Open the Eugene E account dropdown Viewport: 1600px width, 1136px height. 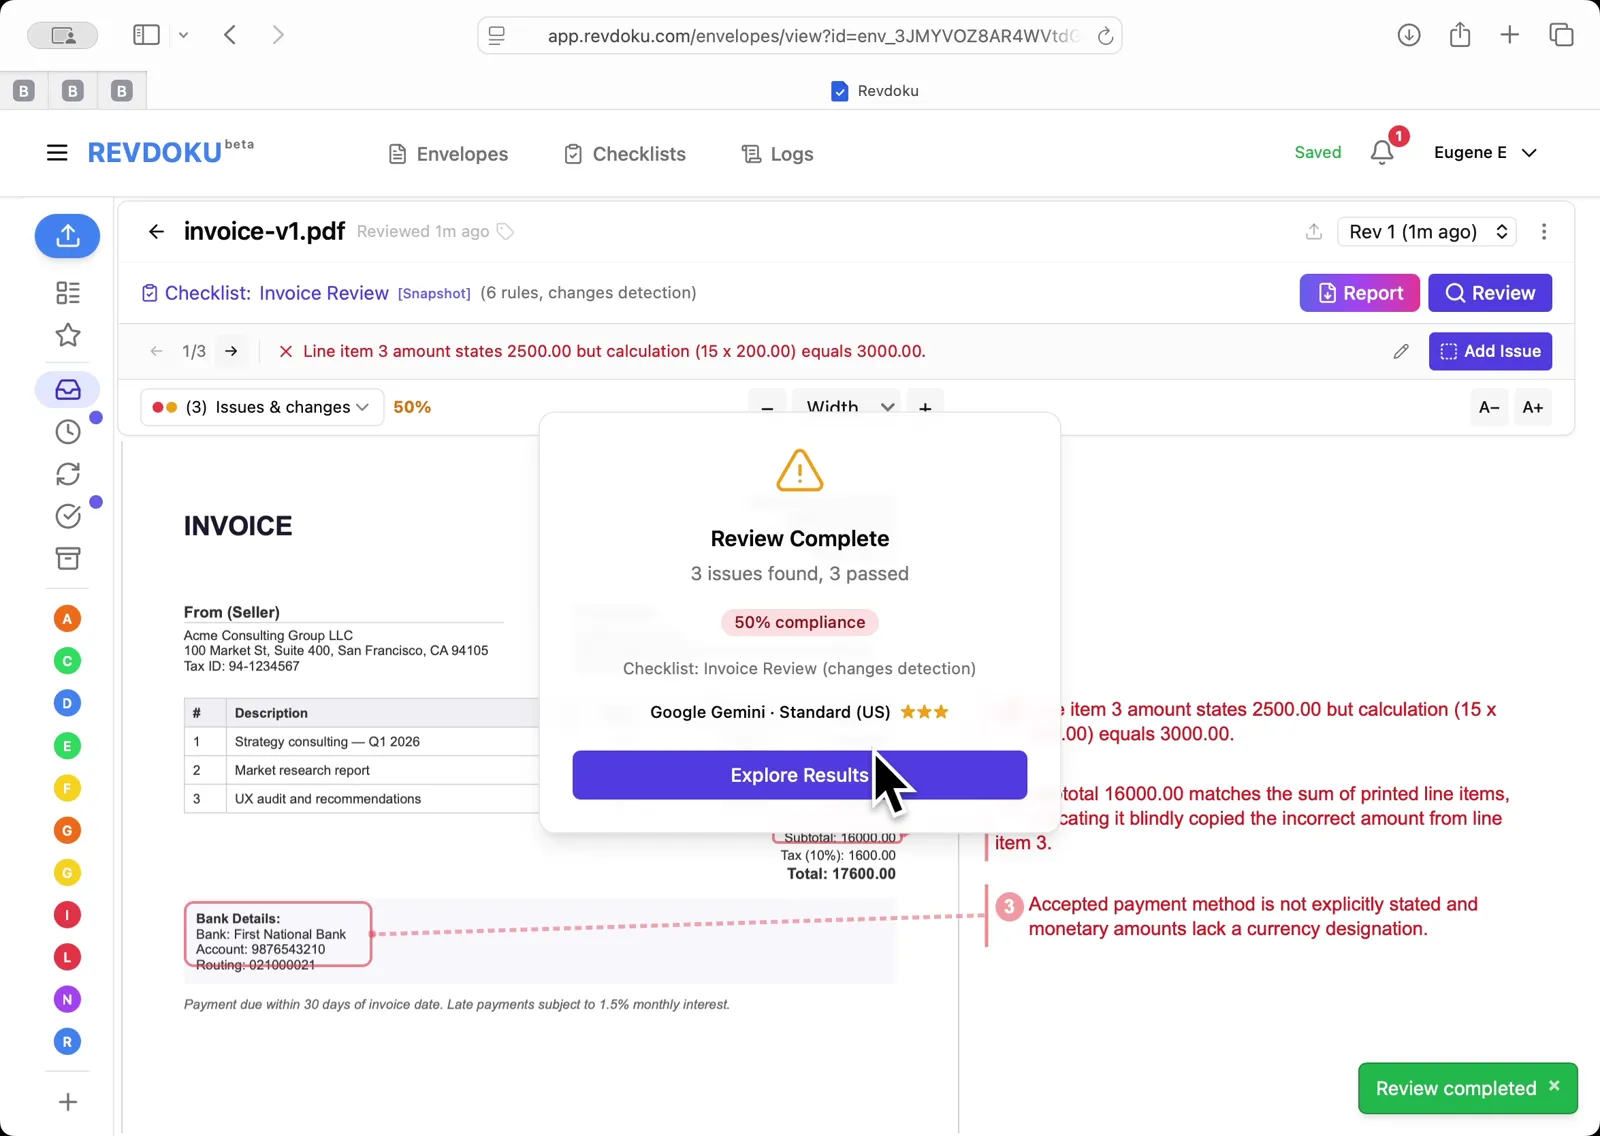[x=1485, y=152]
